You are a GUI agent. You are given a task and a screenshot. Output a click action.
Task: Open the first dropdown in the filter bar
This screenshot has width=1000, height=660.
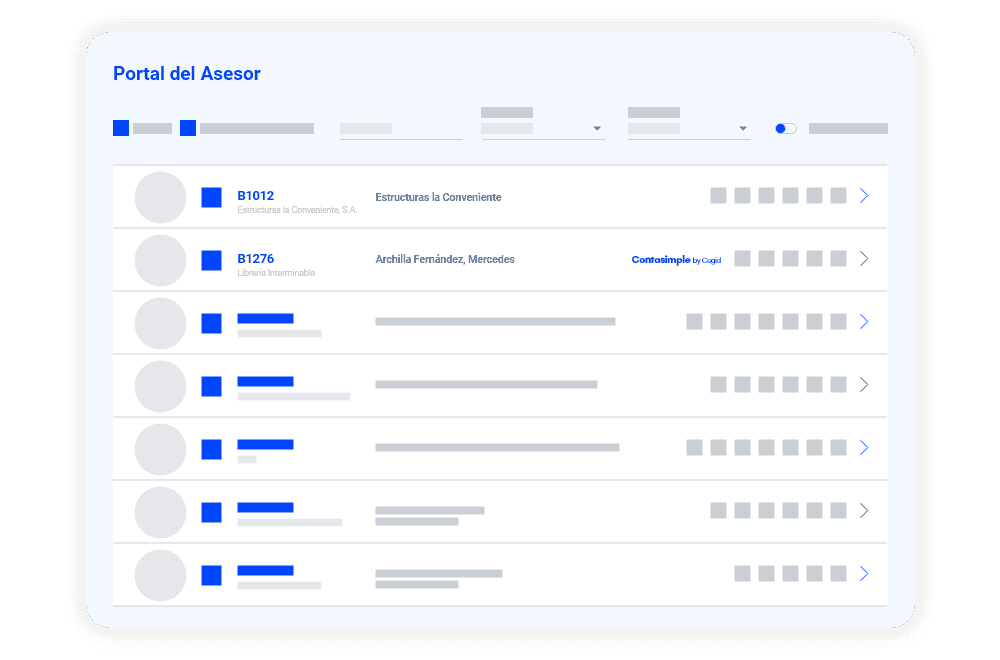click(x=543, y=129)
